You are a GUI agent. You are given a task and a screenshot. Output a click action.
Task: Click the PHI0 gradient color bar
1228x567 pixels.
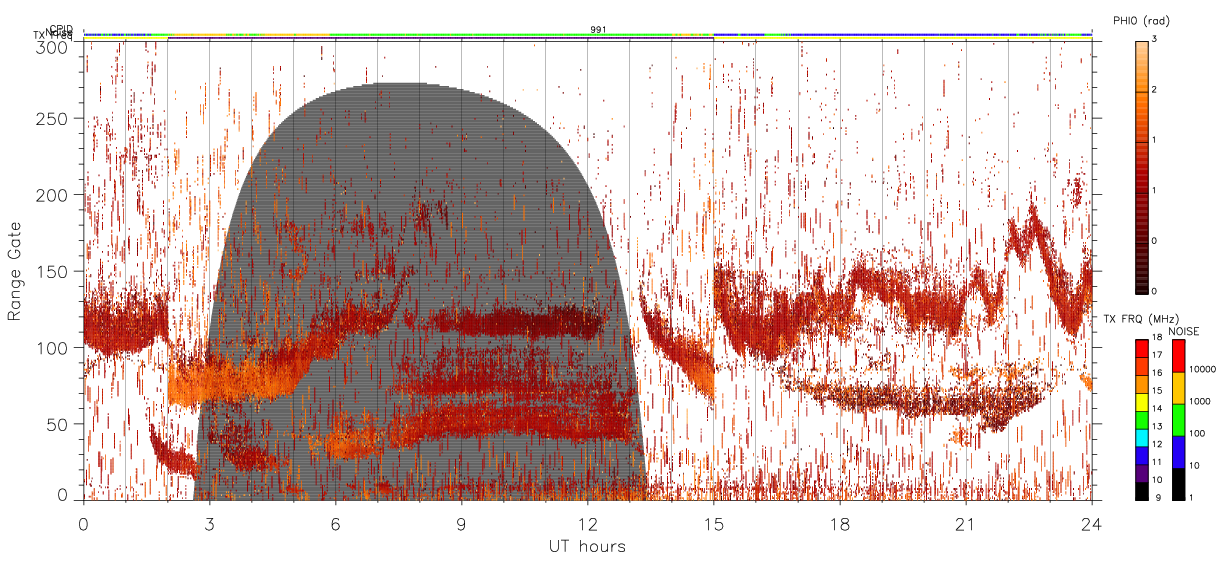tap(1141, 166)
